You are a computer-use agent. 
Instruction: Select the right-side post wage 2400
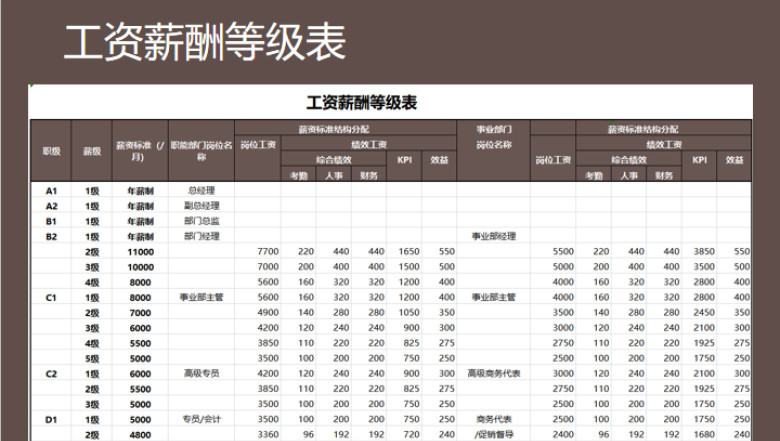[x=563, y=435]
